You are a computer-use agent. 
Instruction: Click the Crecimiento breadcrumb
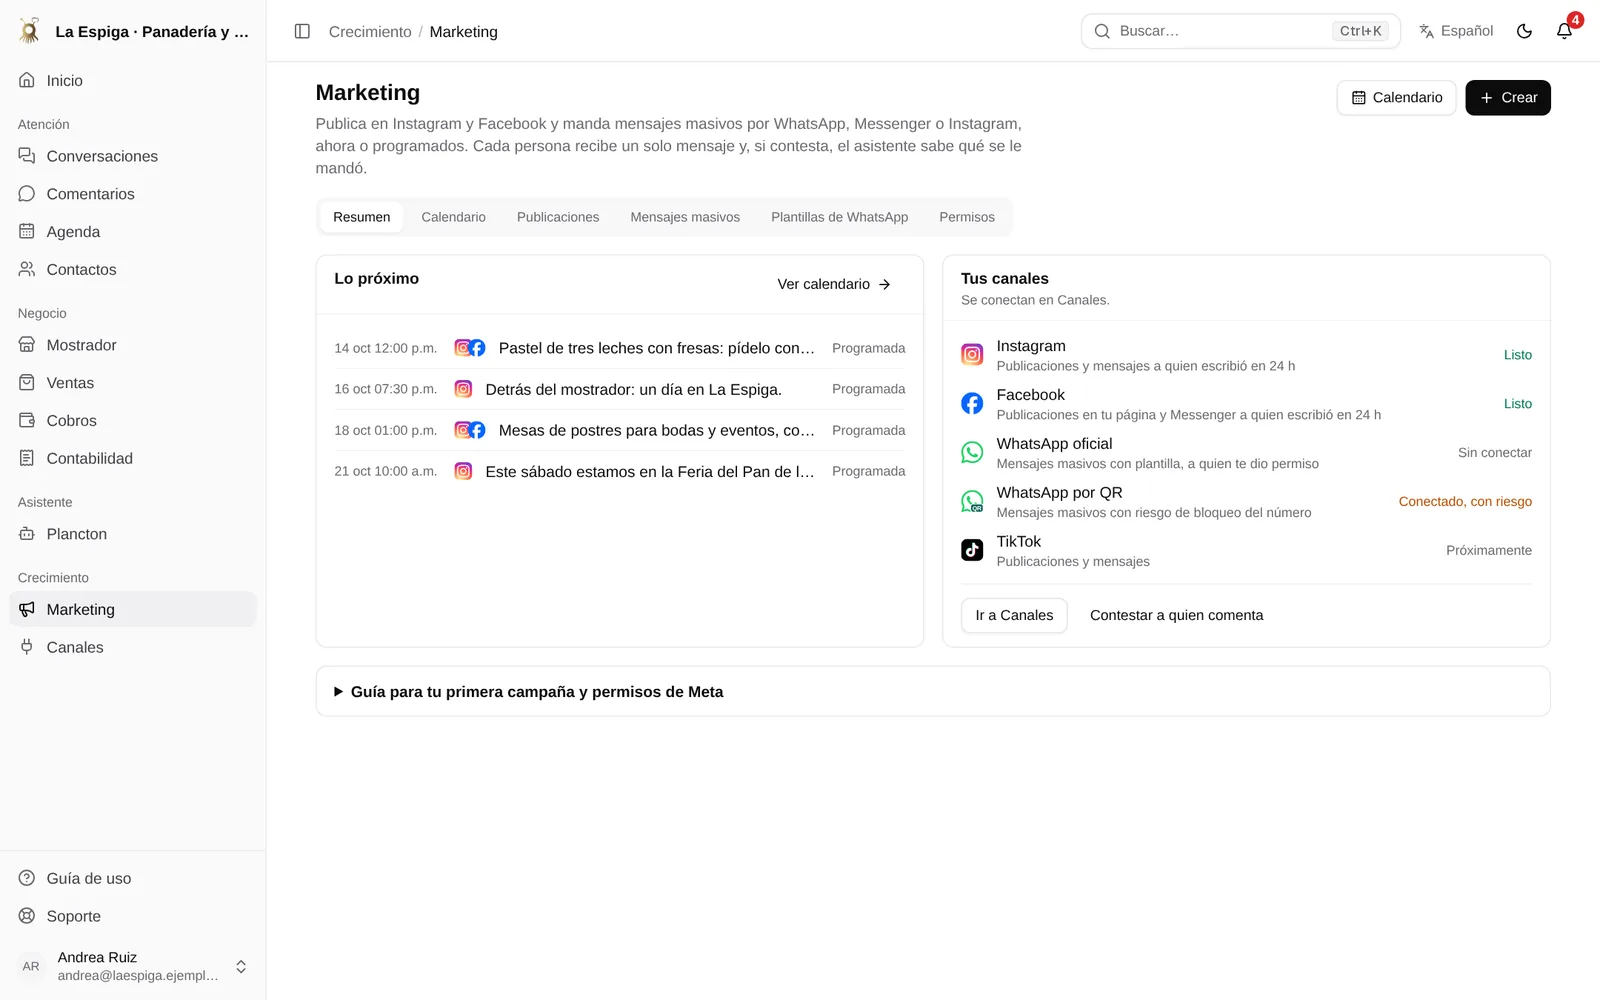(x=370, y=32)
